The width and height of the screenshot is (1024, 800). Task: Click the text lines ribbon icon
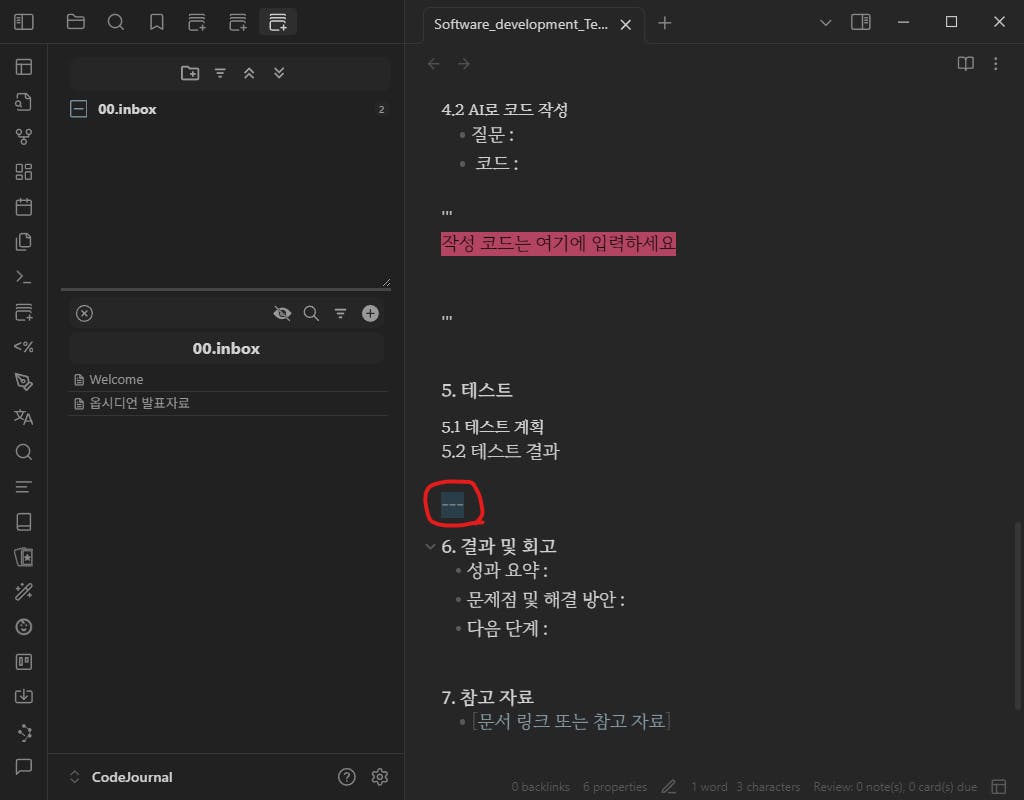click(x=24, y=487)
